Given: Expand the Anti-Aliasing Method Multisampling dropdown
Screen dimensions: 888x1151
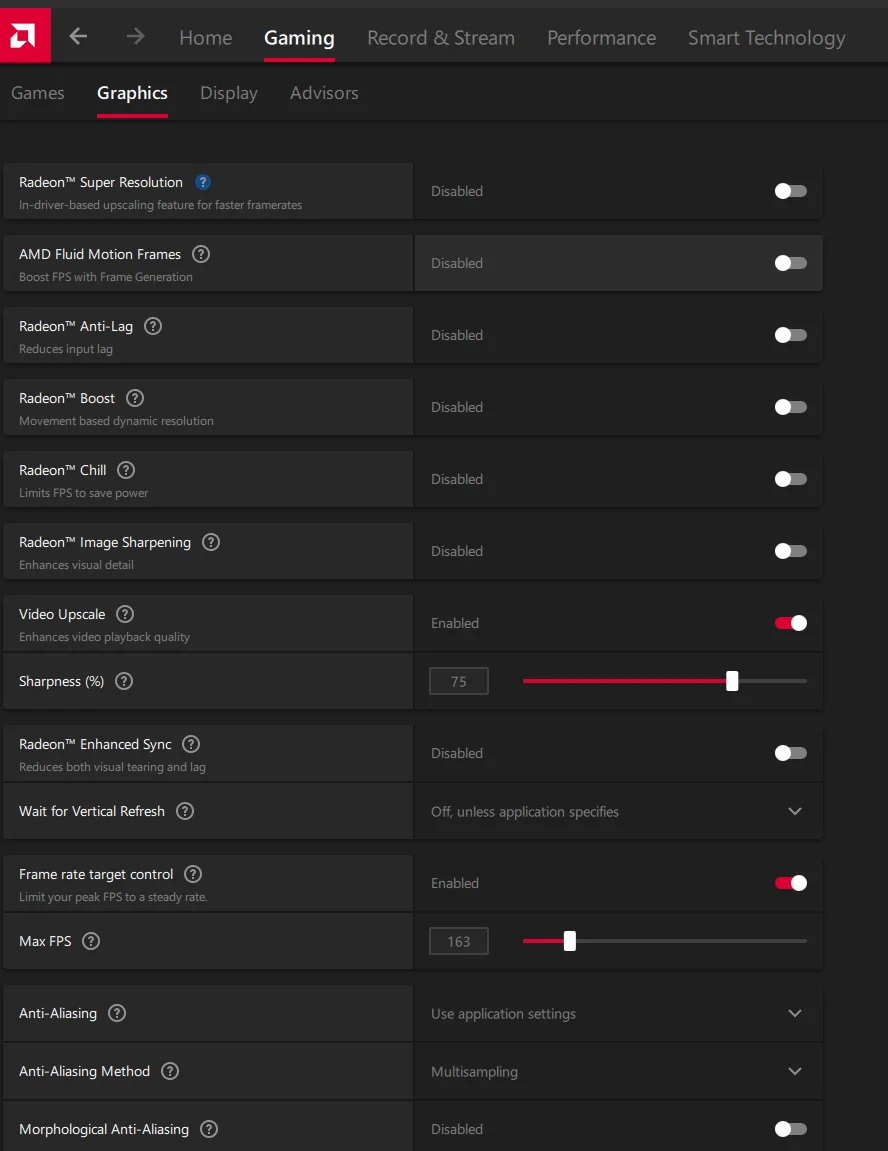Looking at the screenshot, I should click(618, 1071).
